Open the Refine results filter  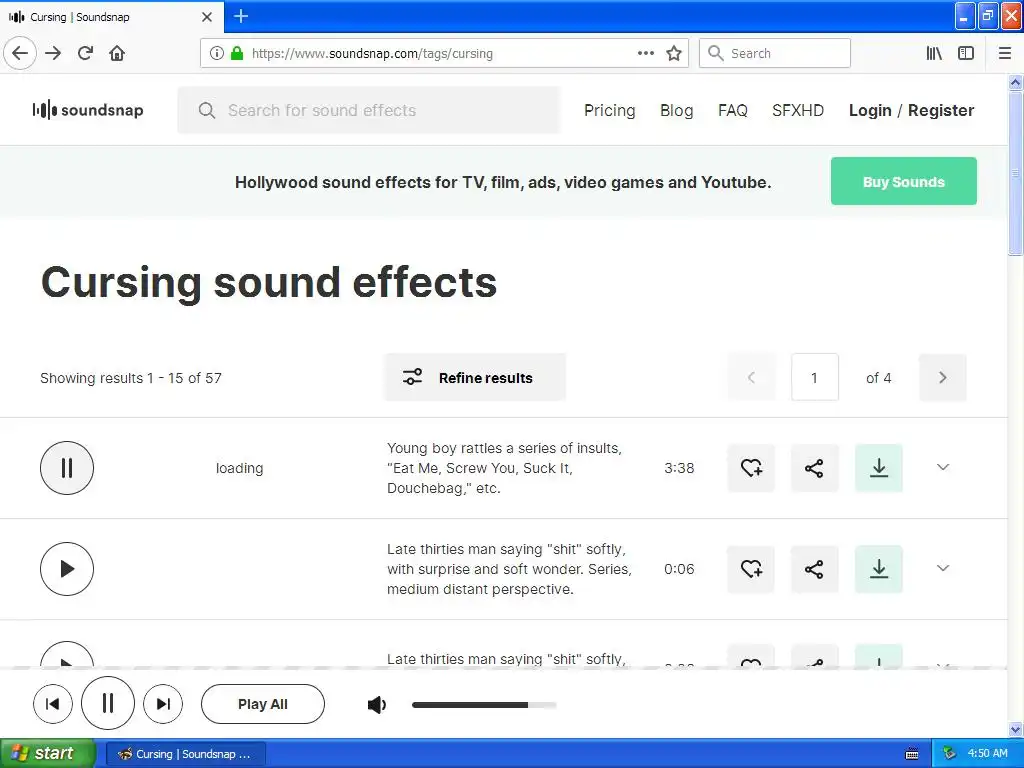pyautogui.click(x=475, y=377)
